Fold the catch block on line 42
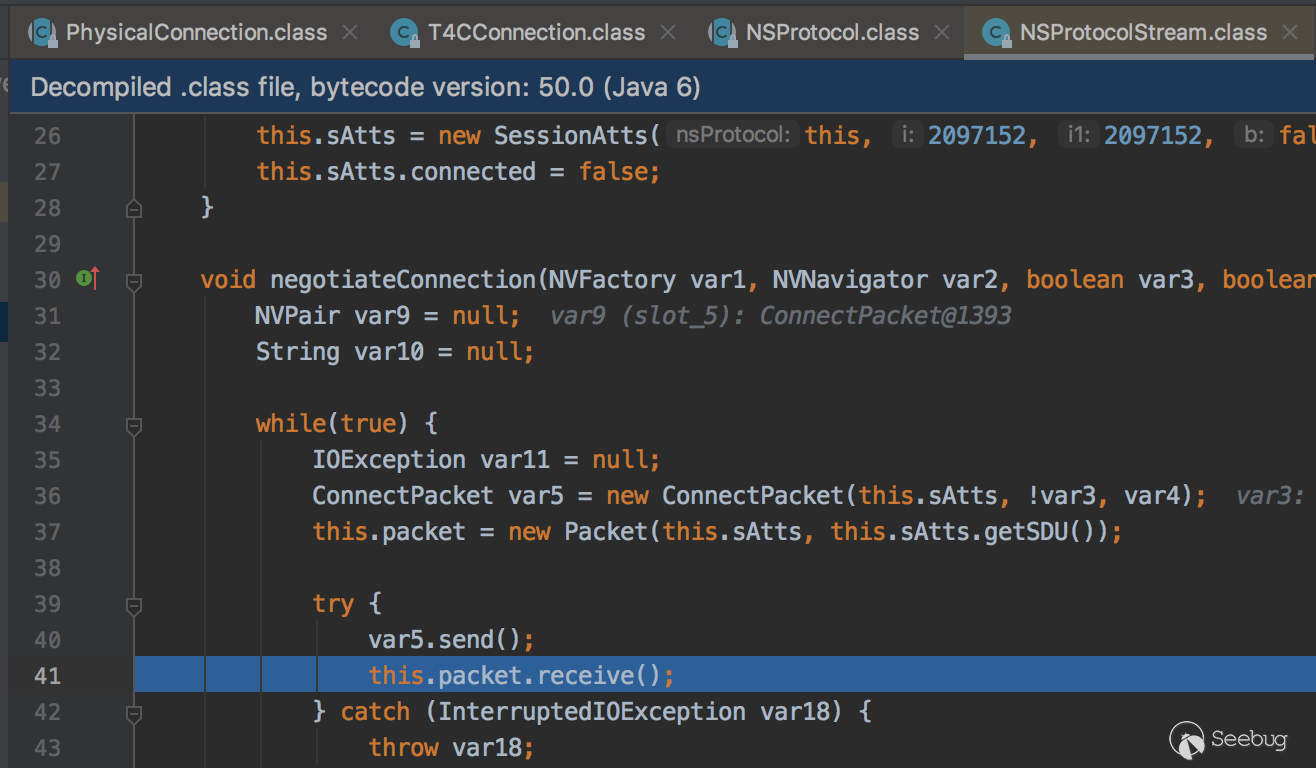This screenshot has height=768, width=1316. point(134,713)
